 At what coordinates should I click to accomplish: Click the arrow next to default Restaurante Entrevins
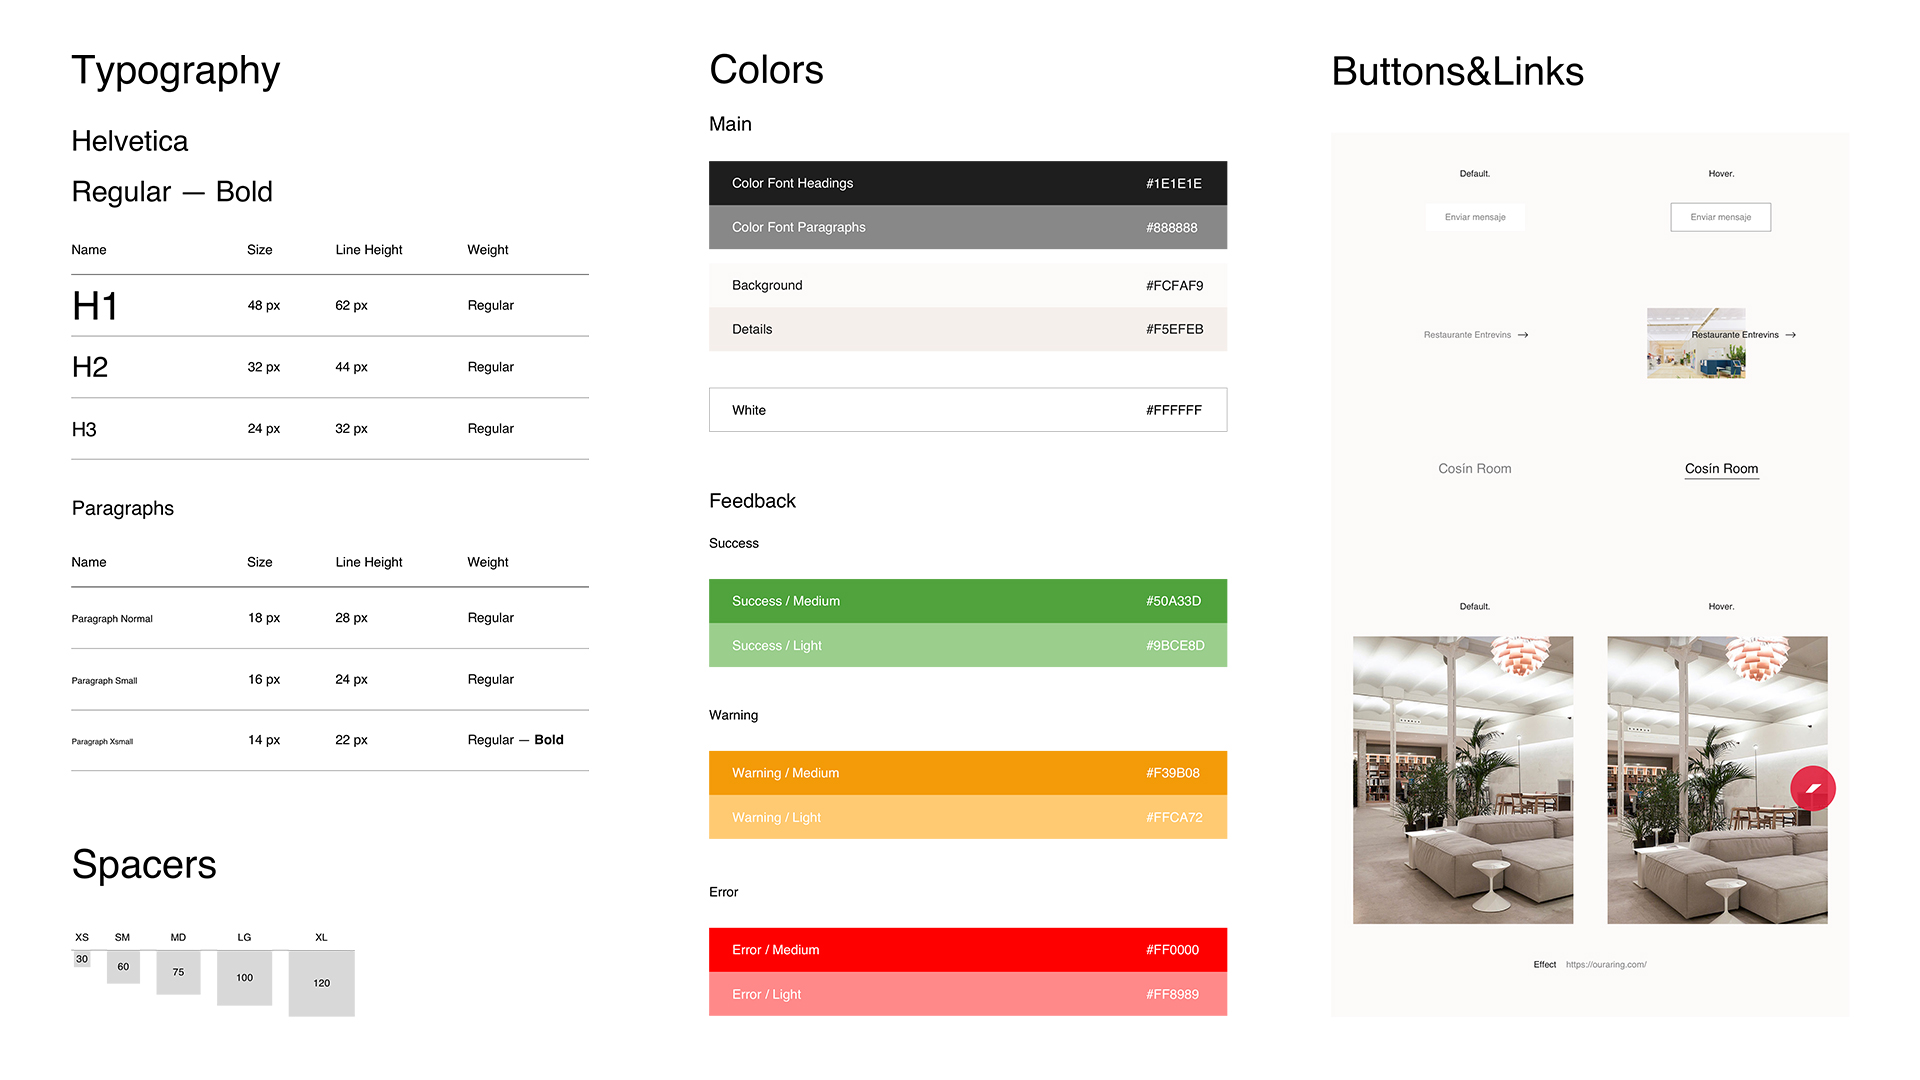pos(1523,335)
